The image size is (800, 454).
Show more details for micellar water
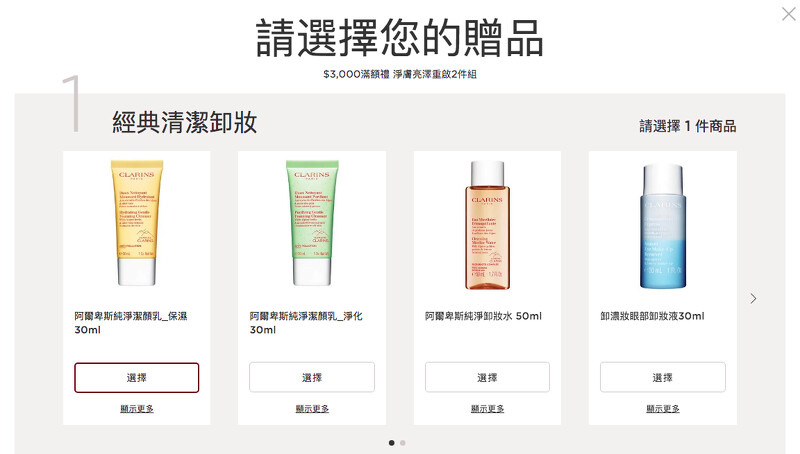click(x=487, y=409)
